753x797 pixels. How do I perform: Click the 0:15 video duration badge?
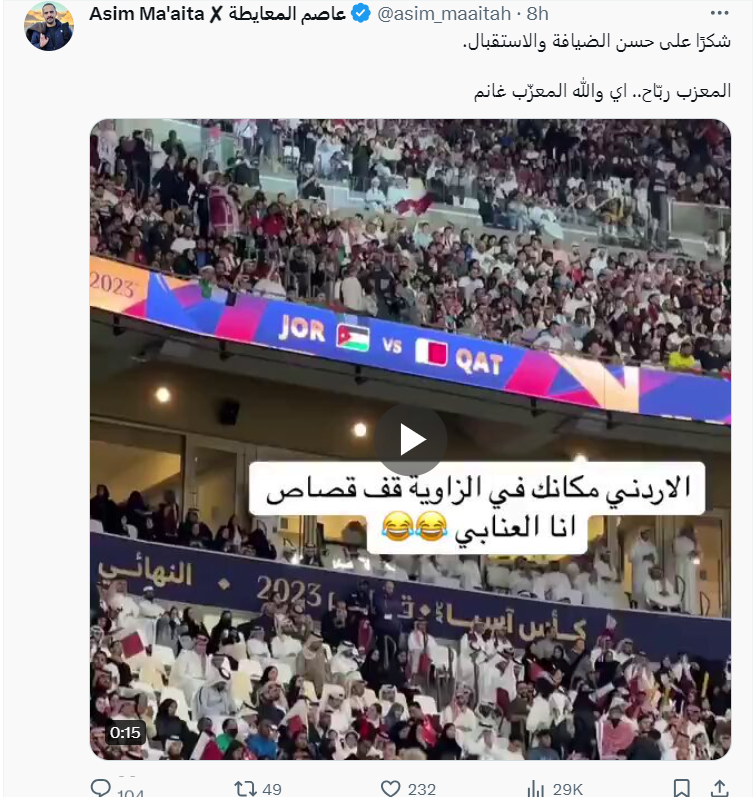(125, 732)
